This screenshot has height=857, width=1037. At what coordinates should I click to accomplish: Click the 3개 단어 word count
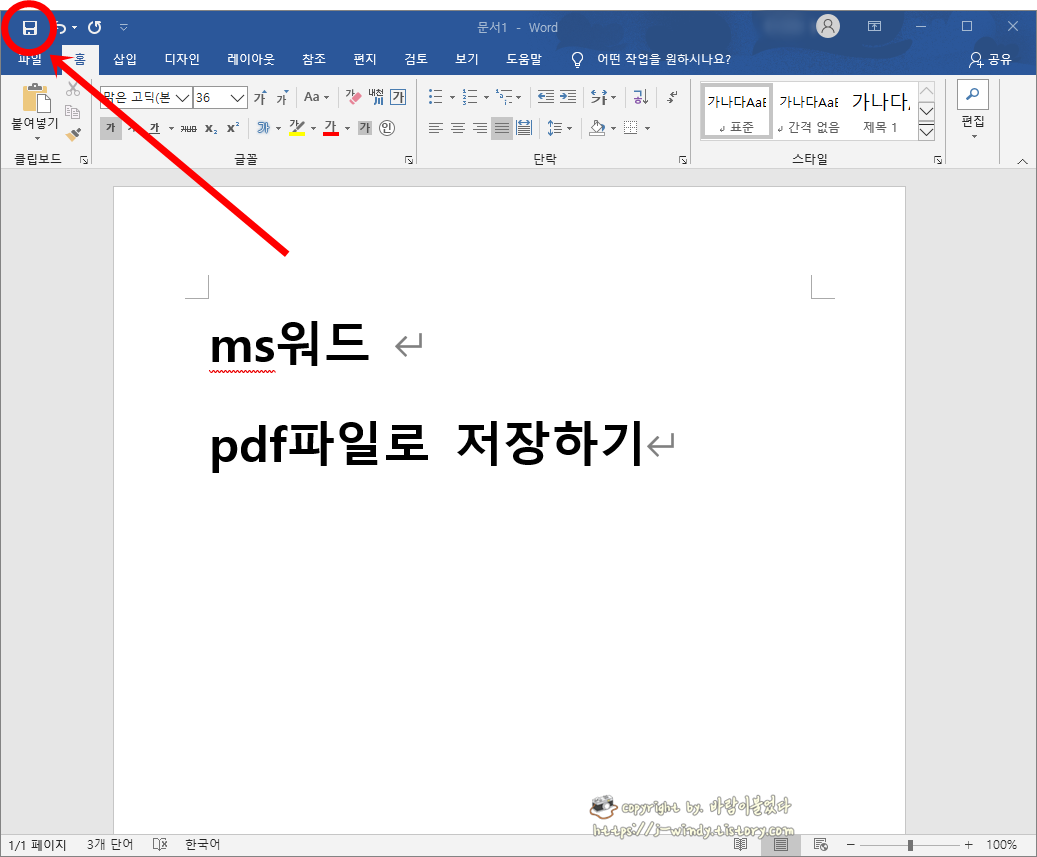click(110, 844)
